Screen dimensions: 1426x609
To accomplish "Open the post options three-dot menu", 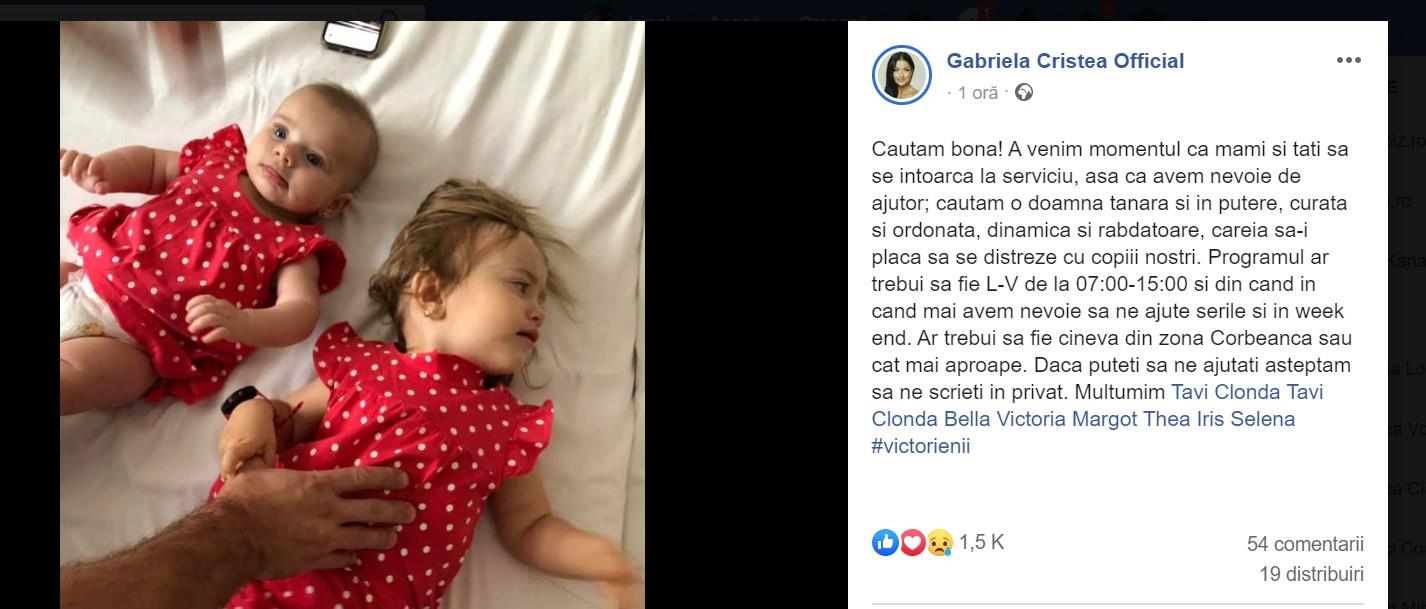I will coord(1348,60).
